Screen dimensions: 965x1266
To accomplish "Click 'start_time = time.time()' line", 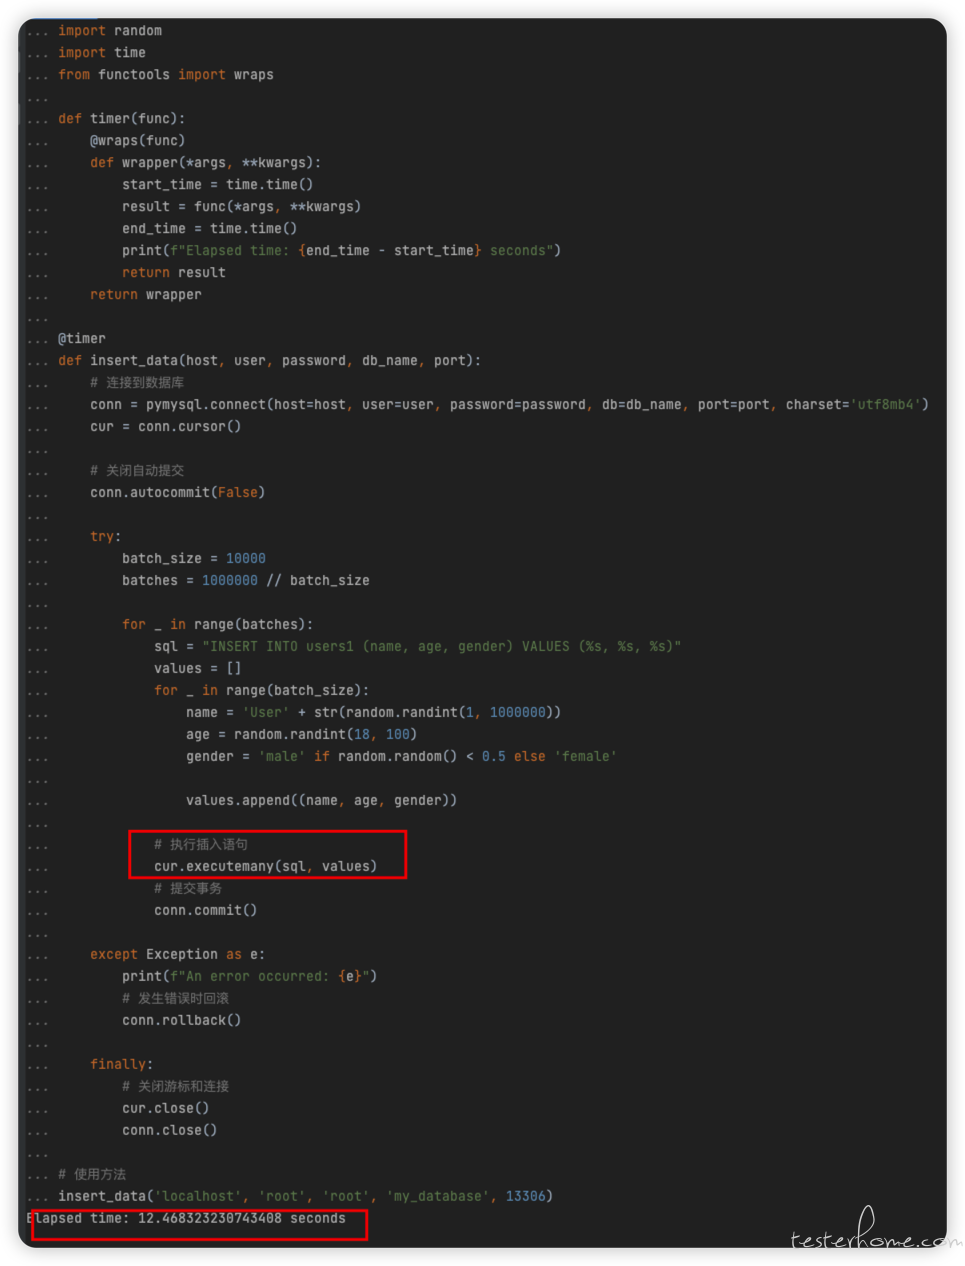I will click(x=218, y=185).
